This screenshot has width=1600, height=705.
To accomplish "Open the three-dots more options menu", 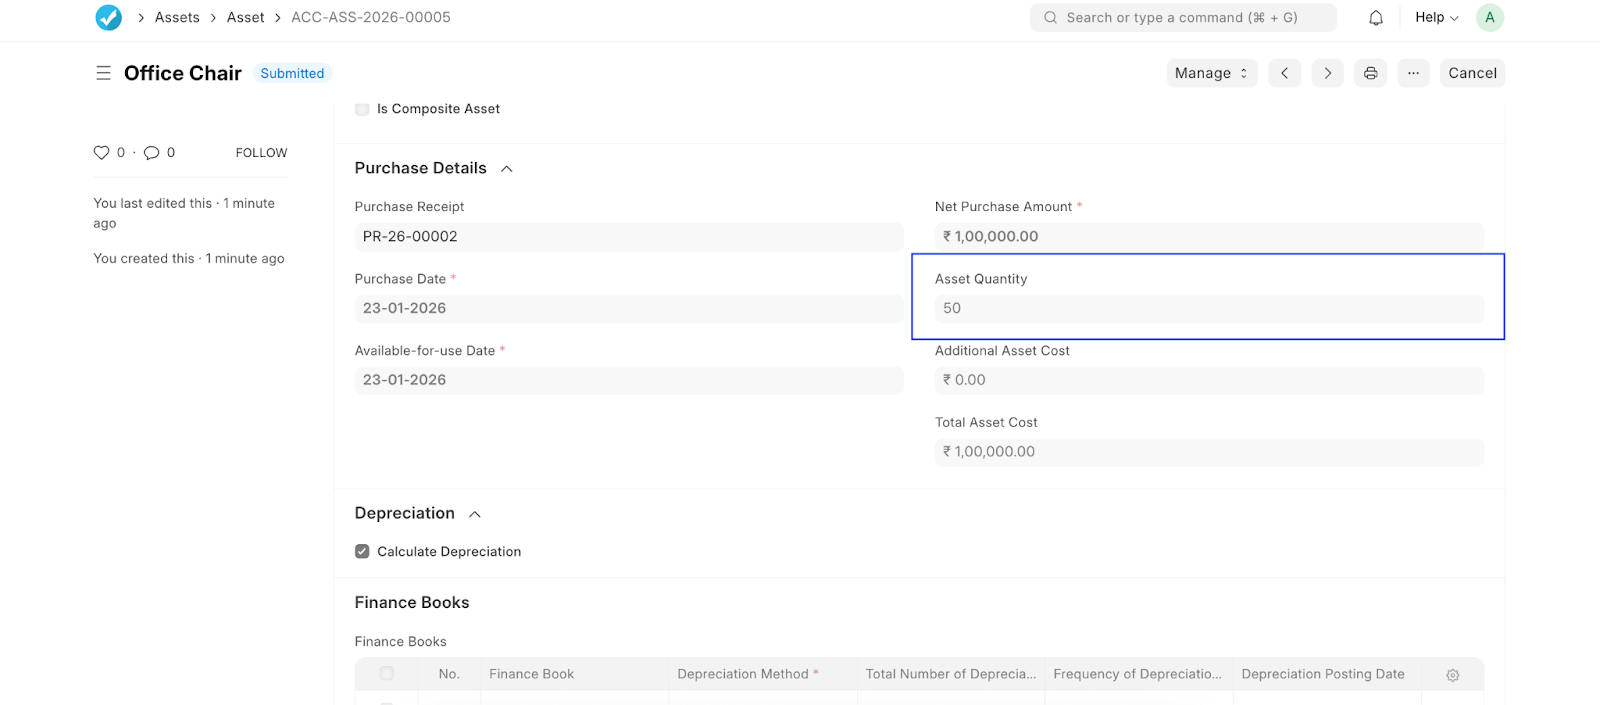I will click(x=1413, y=73).
